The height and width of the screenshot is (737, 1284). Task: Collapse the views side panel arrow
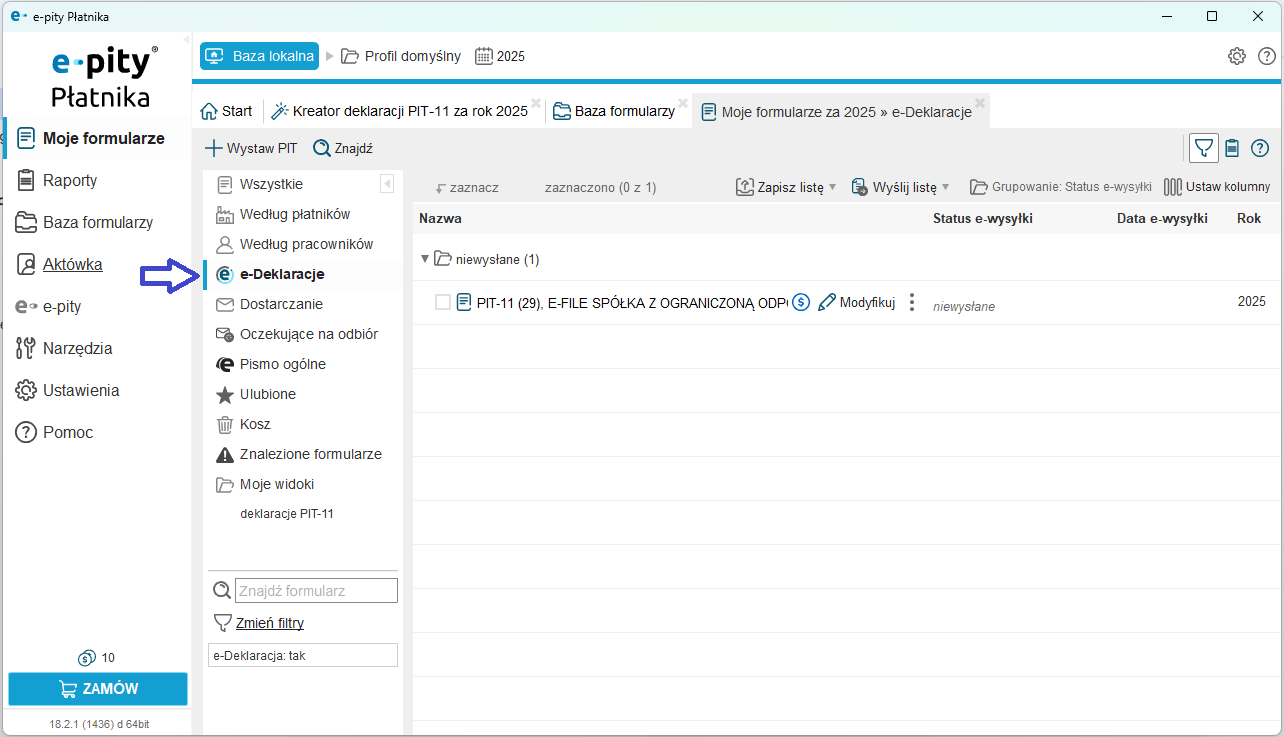click(387, 184)
